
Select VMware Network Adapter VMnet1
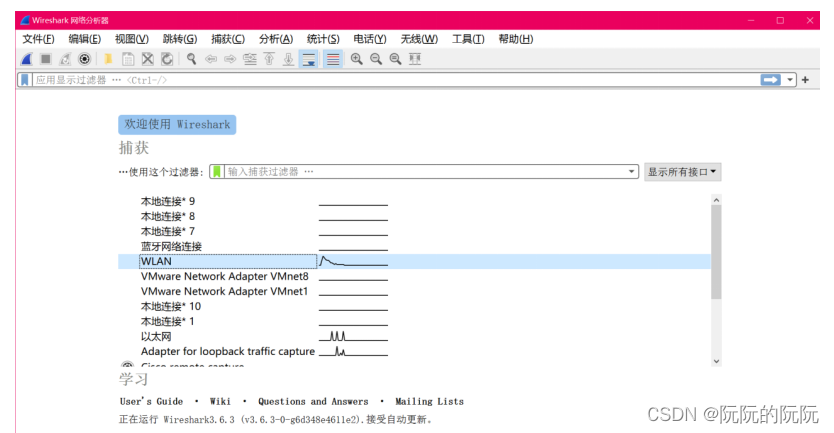pos(224,291)
